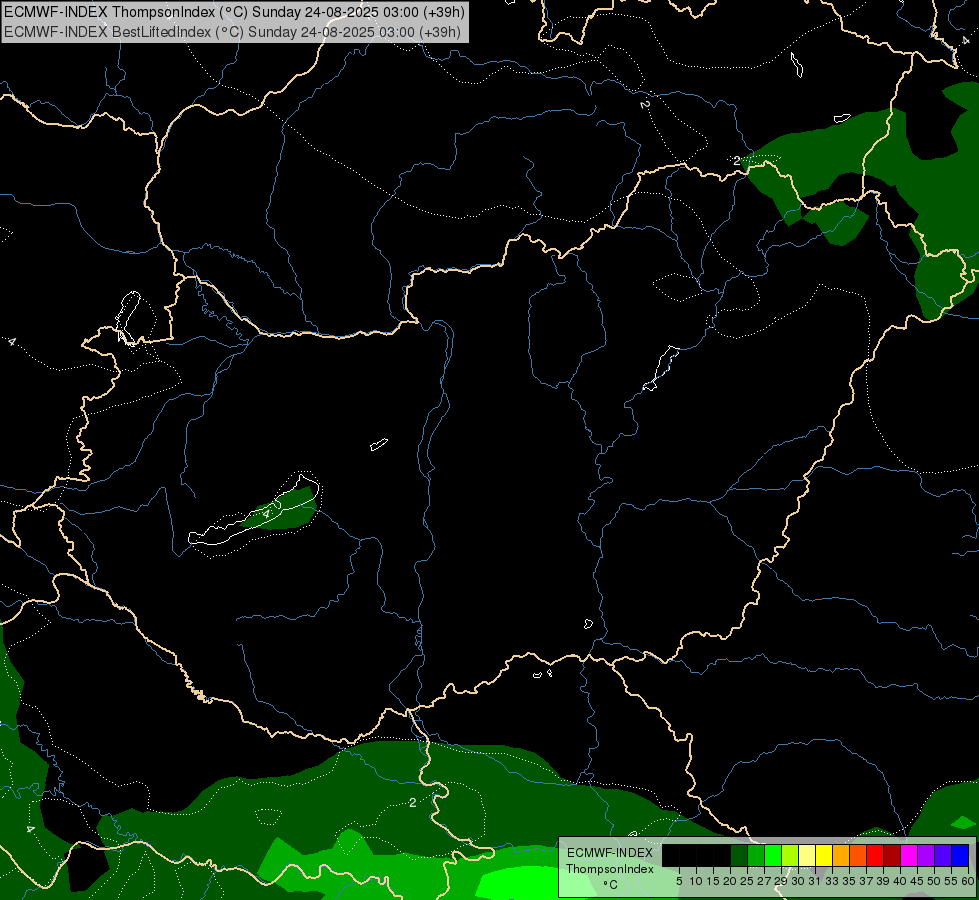Click legend scale value '31'
979x900 pixels.
point(815,881)
